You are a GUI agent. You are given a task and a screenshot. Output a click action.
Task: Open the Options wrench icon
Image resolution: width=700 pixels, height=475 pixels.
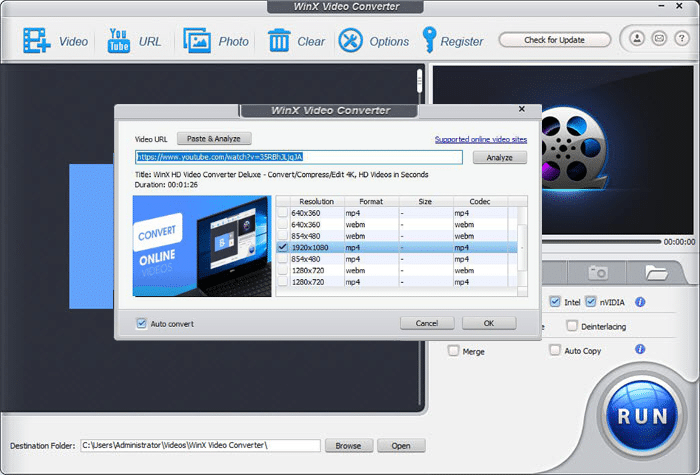pyautogui.click(x=350, y=41)
